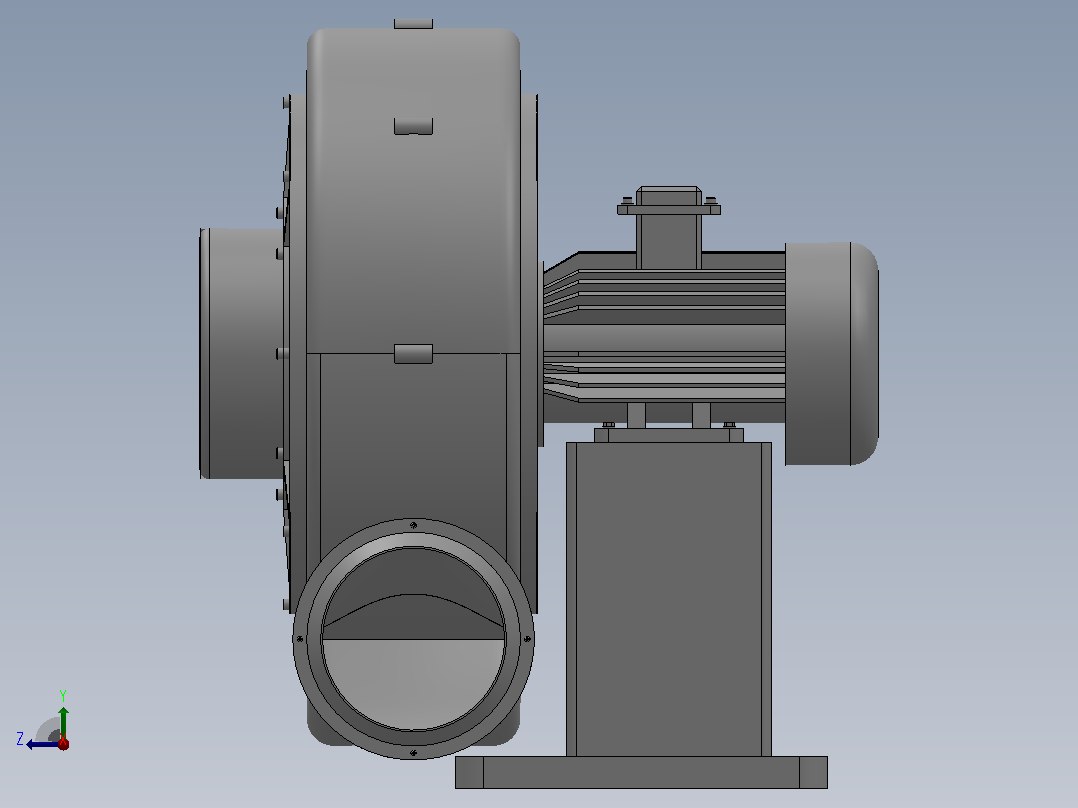Select the cylindrical inlet duct of the blower
1078x808 pixels.
tap(242, 353)
